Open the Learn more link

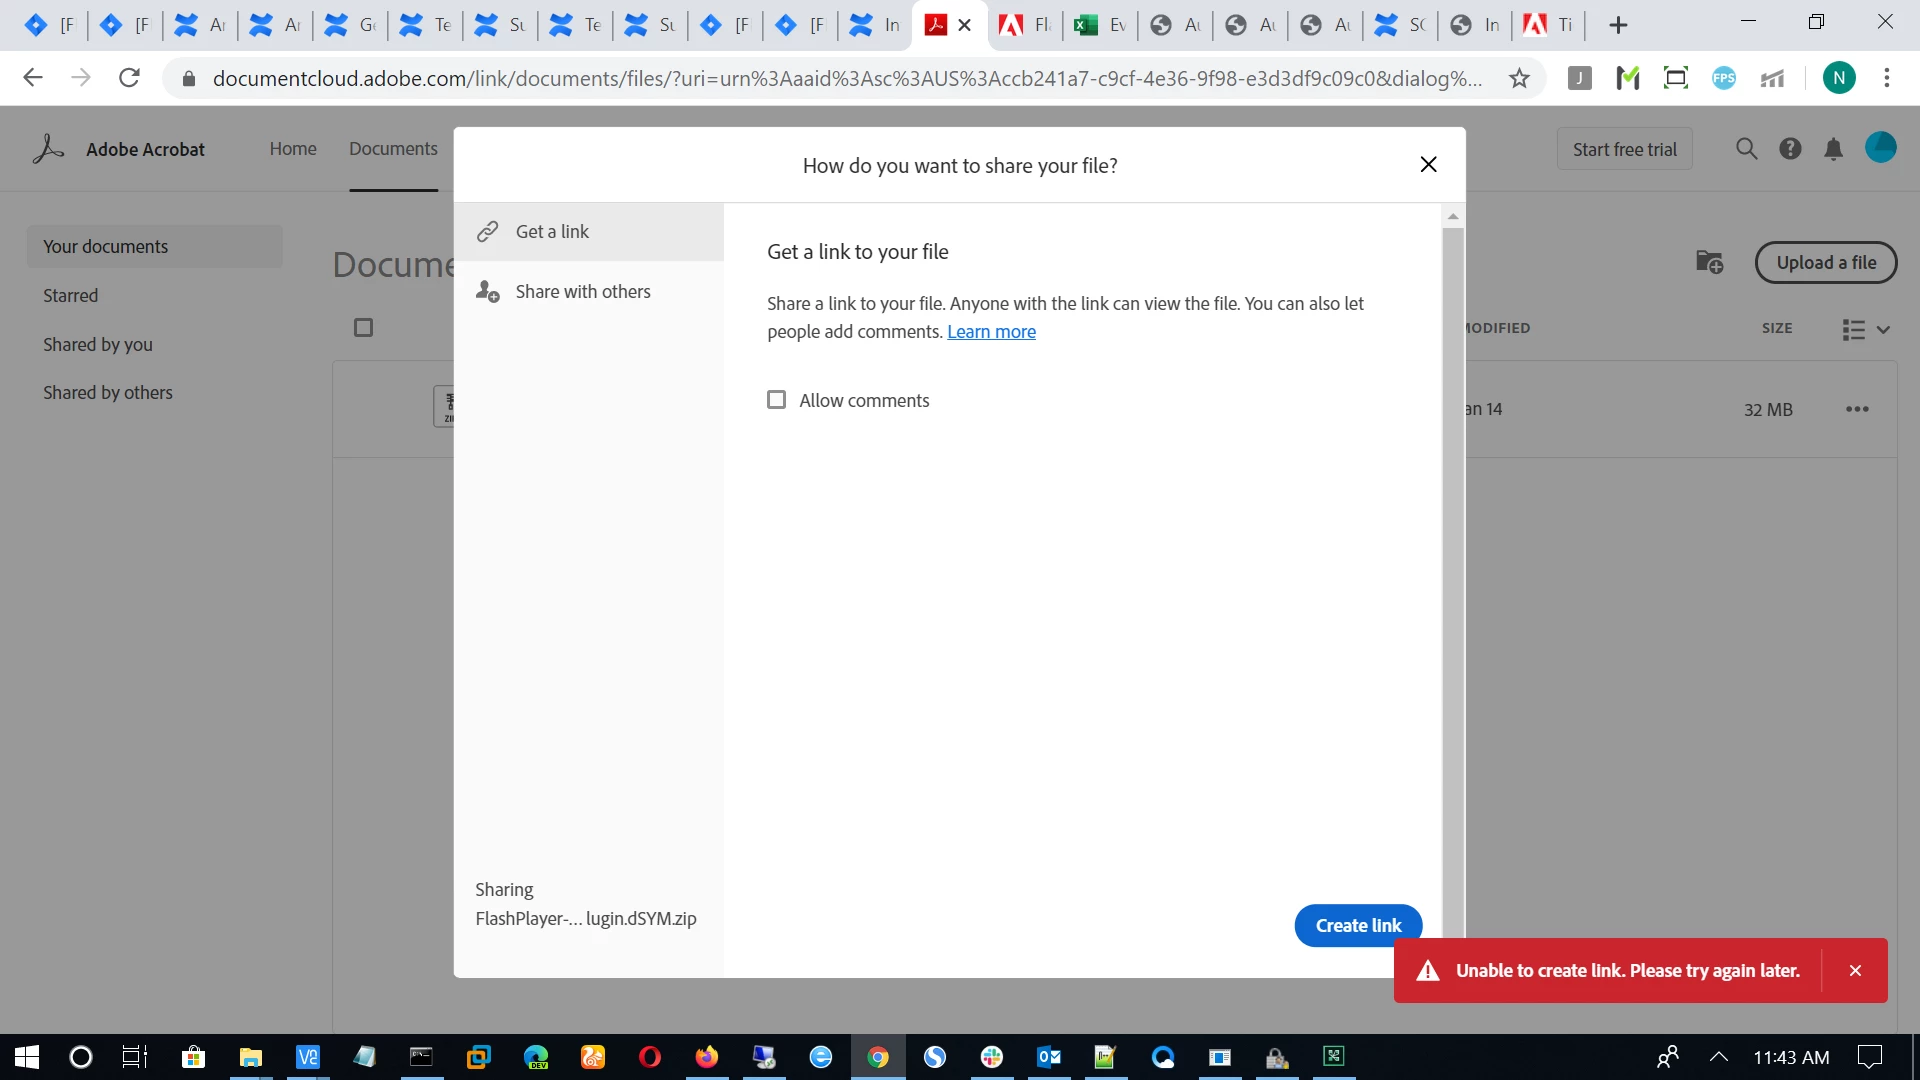click(x=991, y=332)
